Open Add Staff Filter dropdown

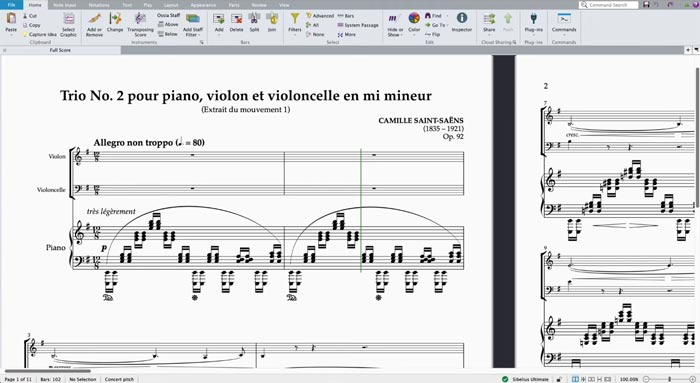(x=193, y=25)
